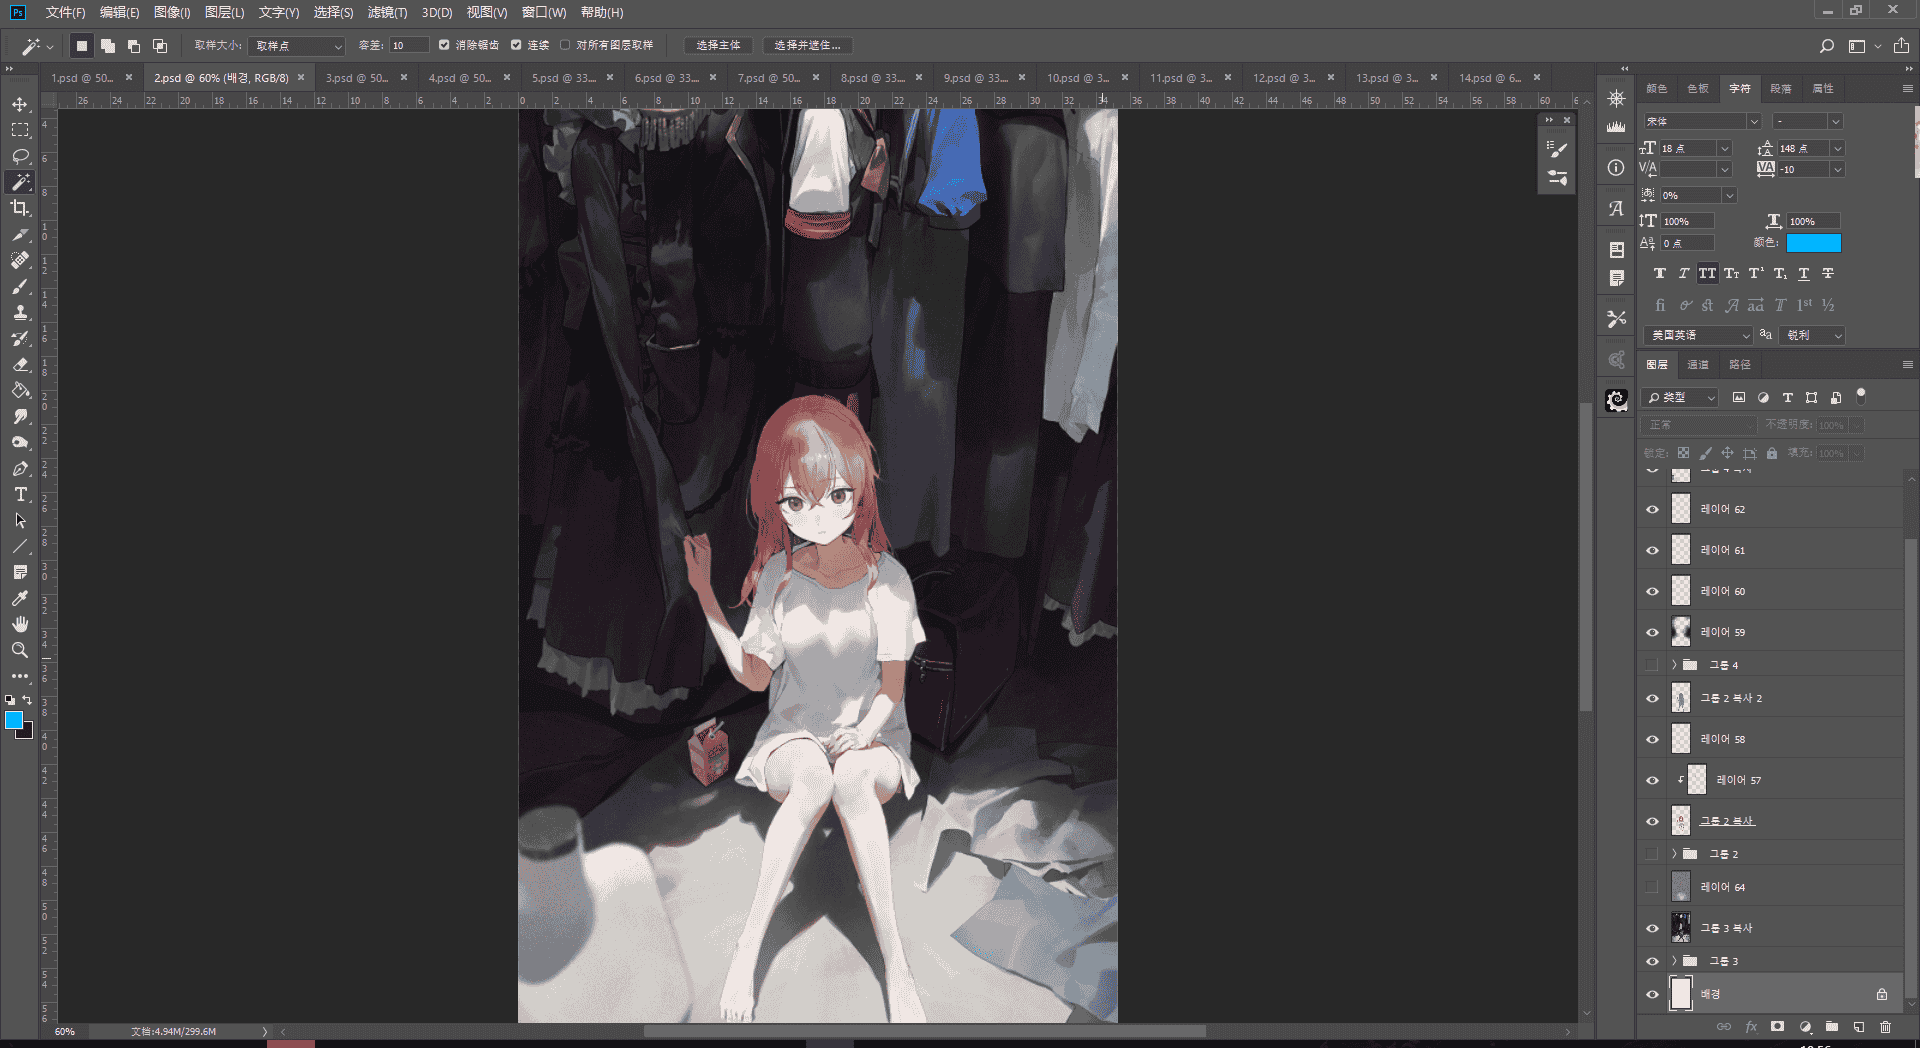Switch to the 通道 channels tab
Screen dimensions: 1920x1048
[1698, 365]
